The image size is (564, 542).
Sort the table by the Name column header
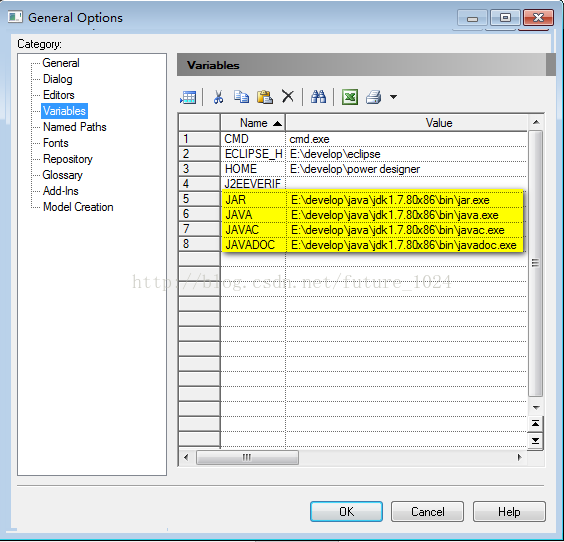pos(253,123)
